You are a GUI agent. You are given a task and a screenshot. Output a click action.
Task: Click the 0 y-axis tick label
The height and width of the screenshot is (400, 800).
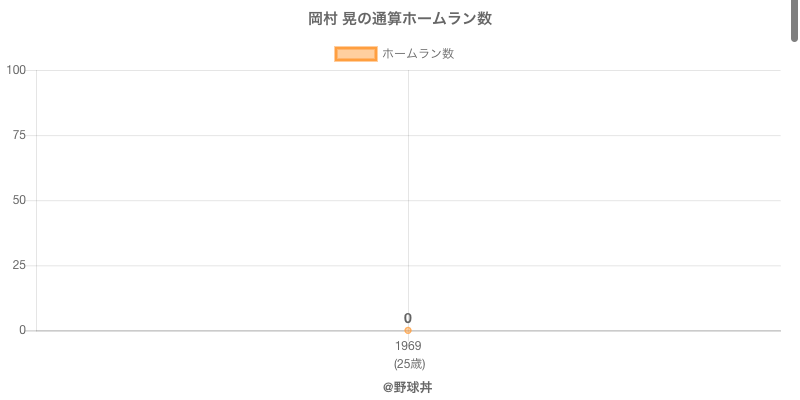[x=22, y=330]
